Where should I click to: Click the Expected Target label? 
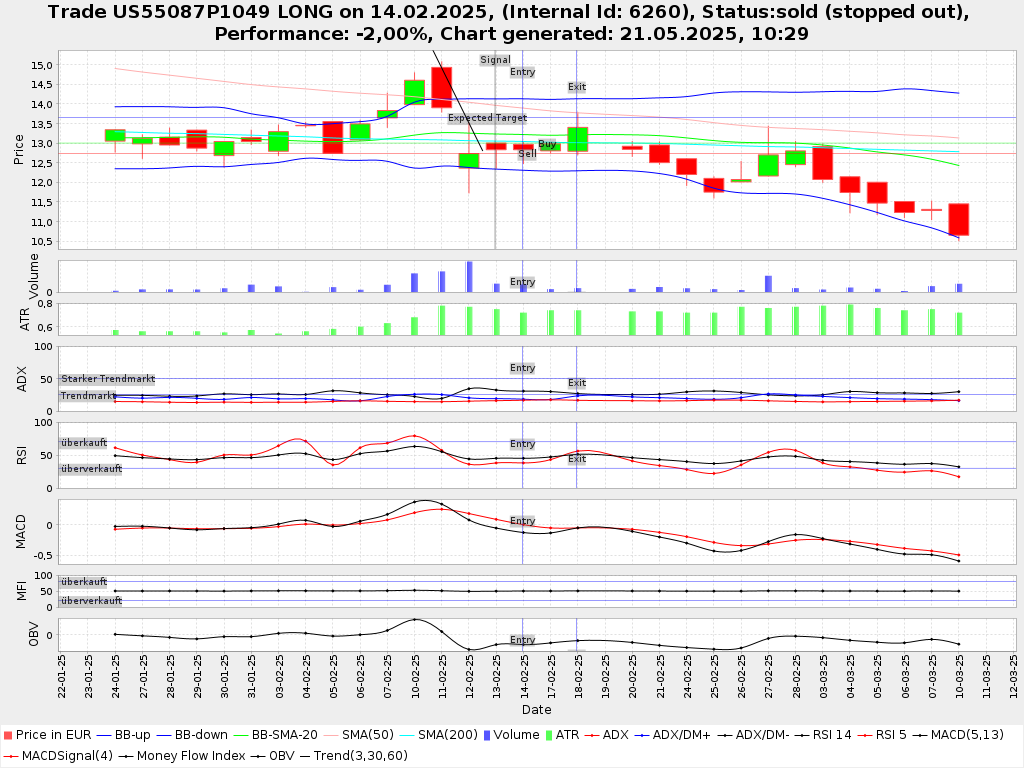(487, 118)
